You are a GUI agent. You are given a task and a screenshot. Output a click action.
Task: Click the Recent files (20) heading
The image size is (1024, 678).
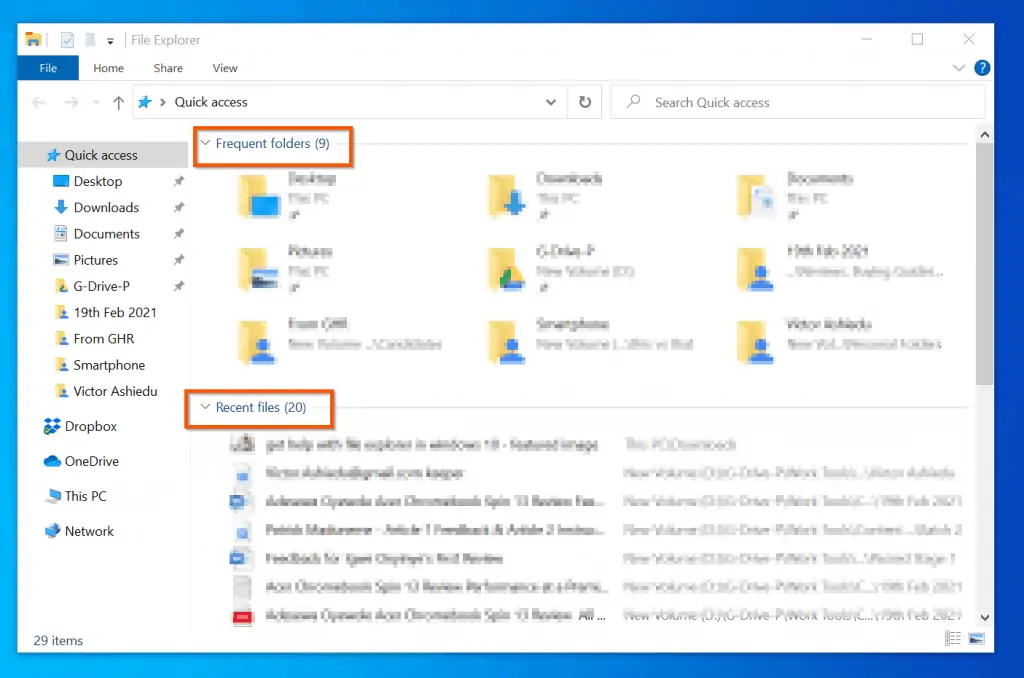click(x=261, y=407)
